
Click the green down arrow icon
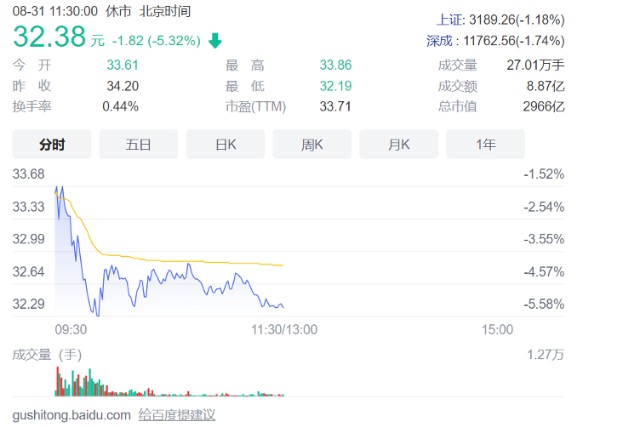(x=215, y=41)
